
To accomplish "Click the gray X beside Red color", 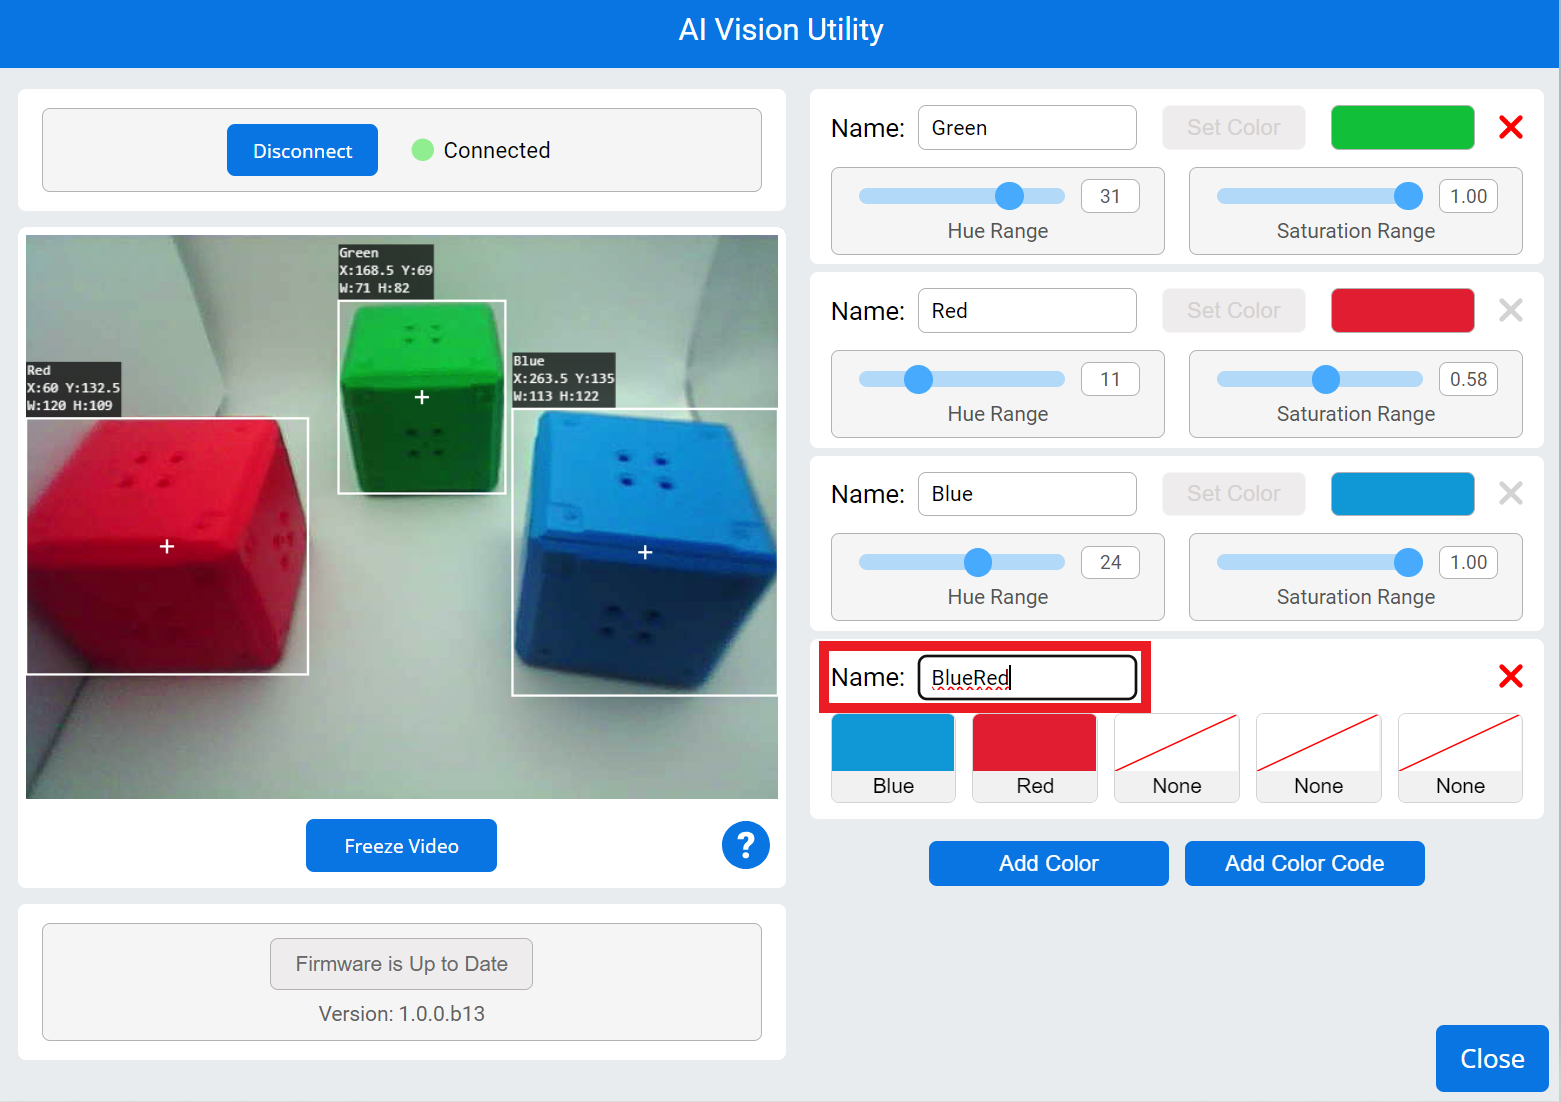I will click(1510, 310).
